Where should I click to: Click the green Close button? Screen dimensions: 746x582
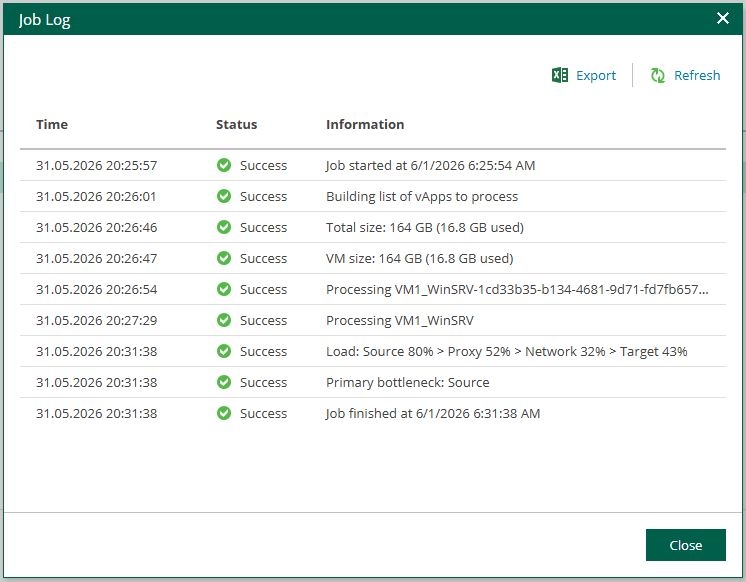pyautogui.click(x=686, y=545)
